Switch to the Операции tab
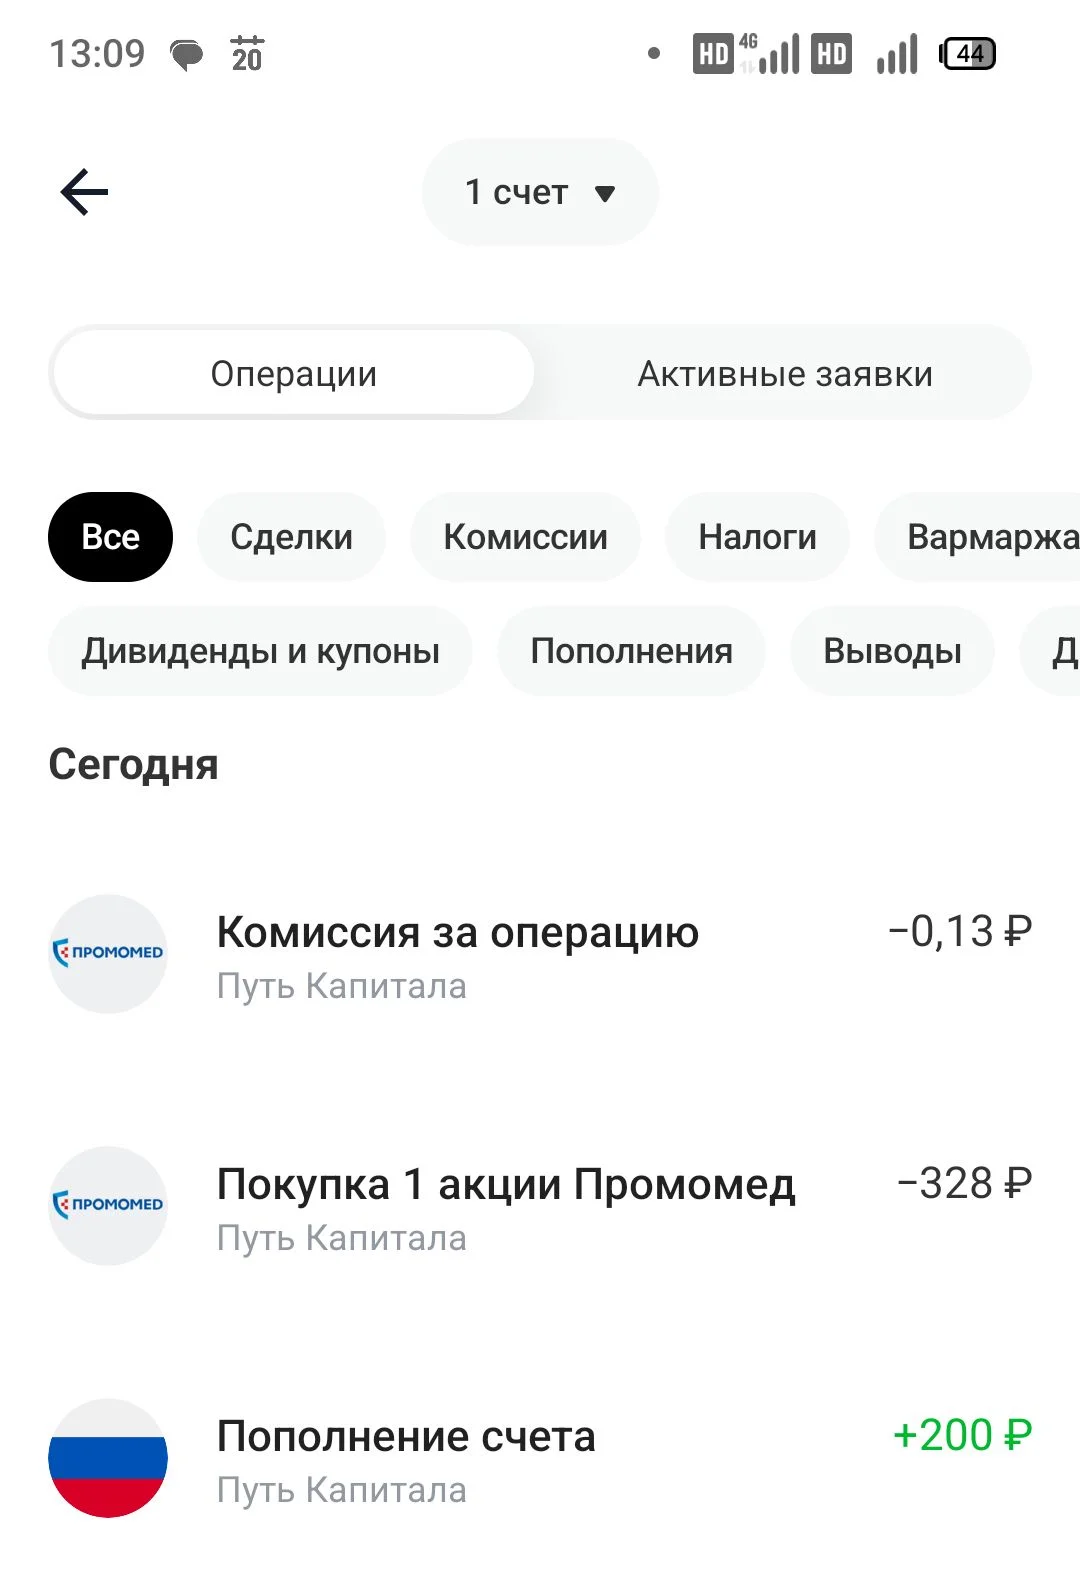 tap(293, 373)
